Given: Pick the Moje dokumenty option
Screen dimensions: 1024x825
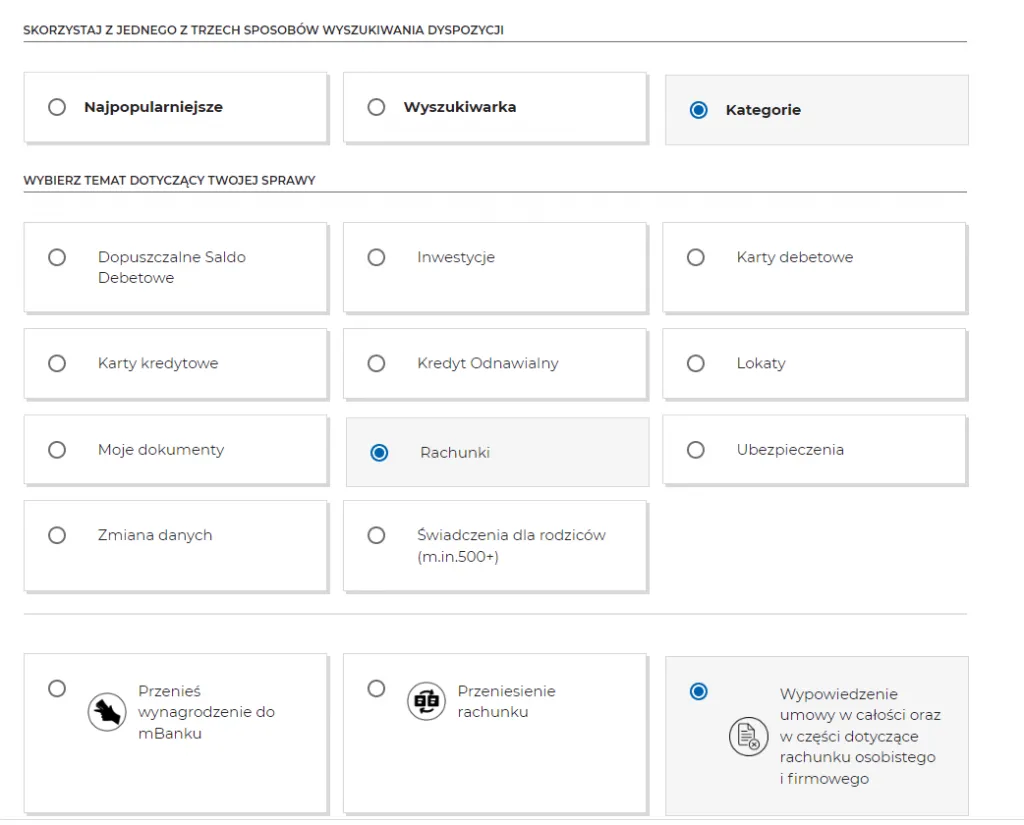Looking at the screenshot, I should click(x=57, y=450).
